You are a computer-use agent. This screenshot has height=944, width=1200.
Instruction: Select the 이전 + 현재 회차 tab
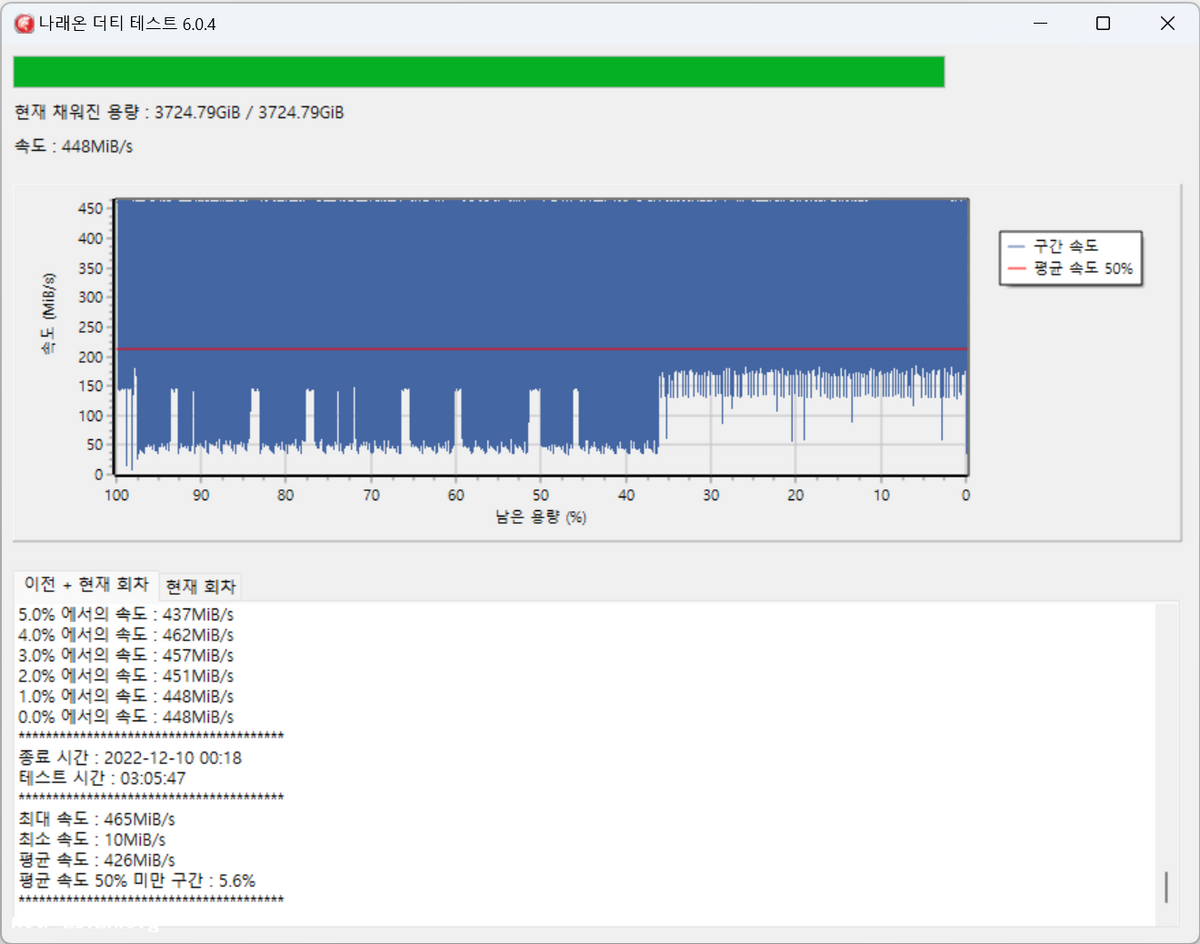pos(86,584)
